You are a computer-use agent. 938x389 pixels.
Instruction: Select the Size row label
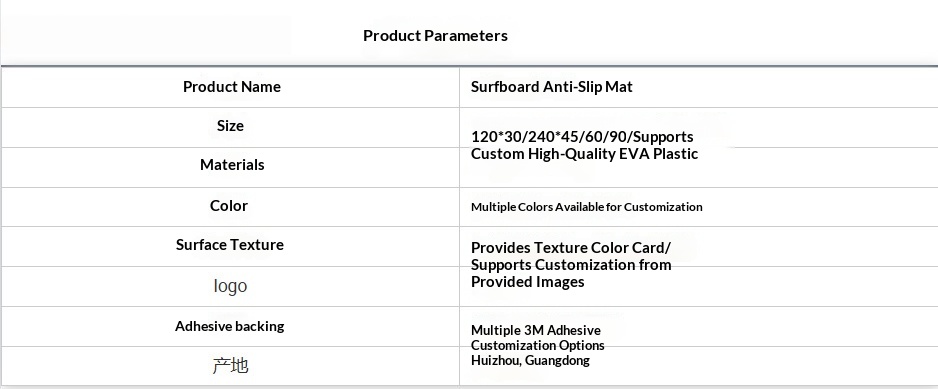230,126
